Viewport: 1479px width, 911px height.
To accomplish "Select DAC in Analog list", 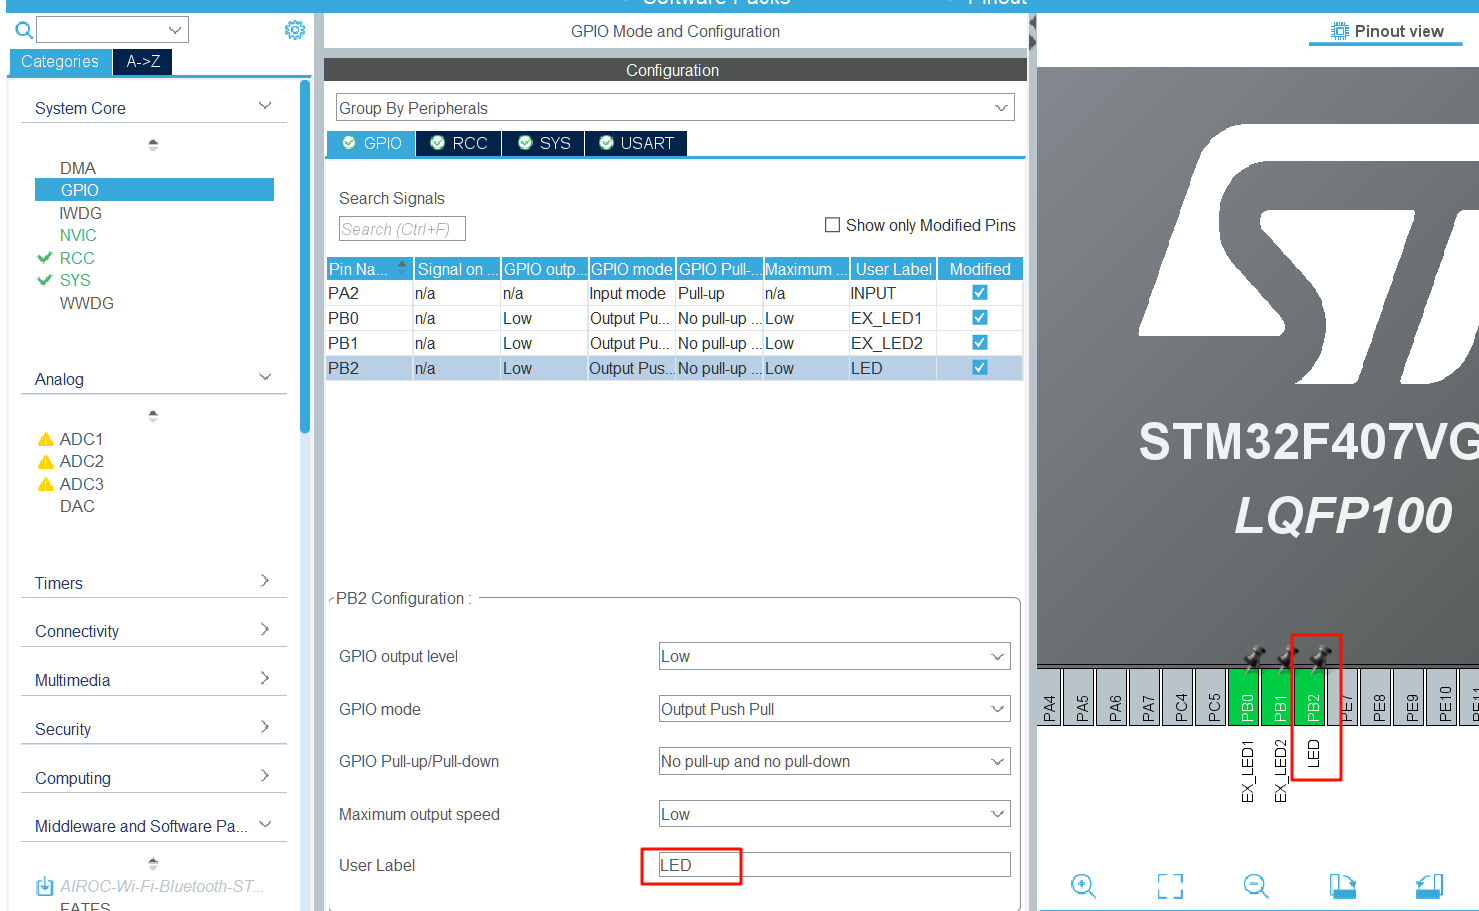I will point(77,506).
